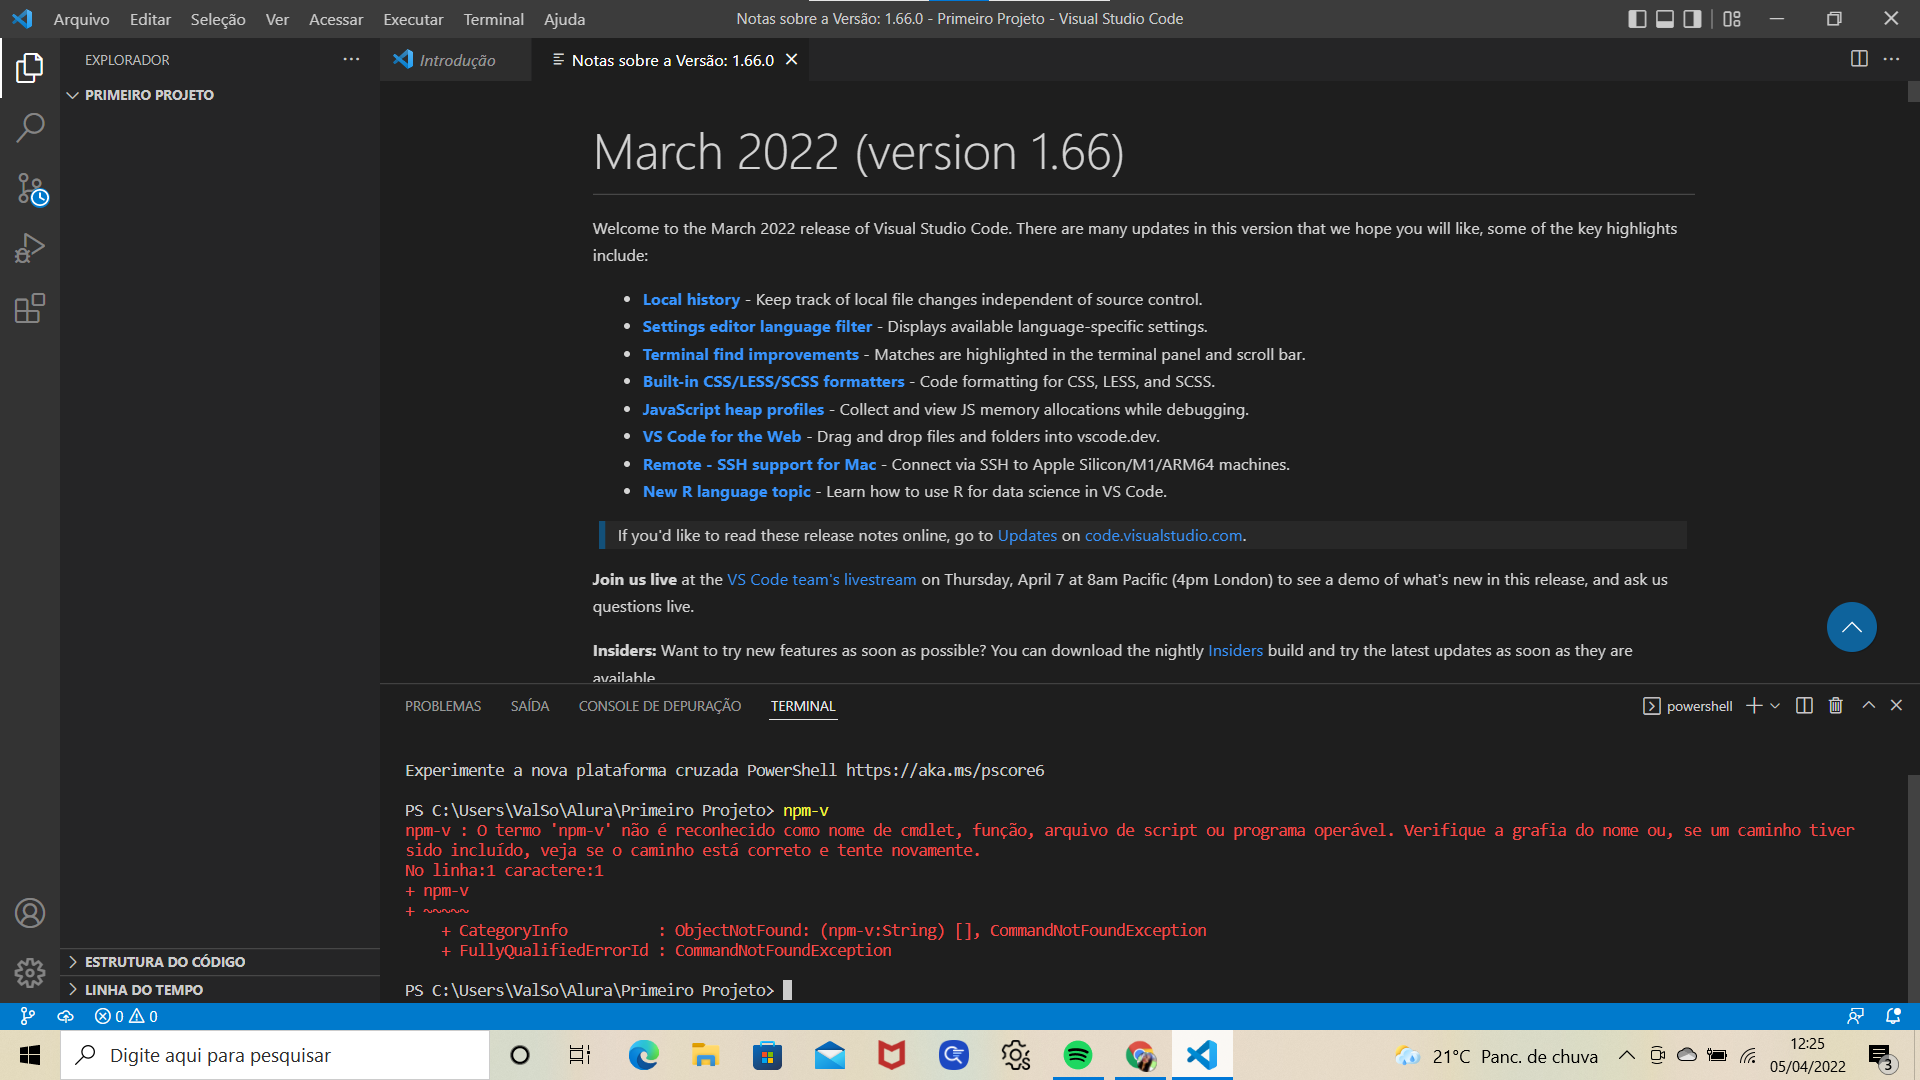Open Microsoft Edge from the taskbar
1920x1080 pixels.
(x=643, y=1055)
